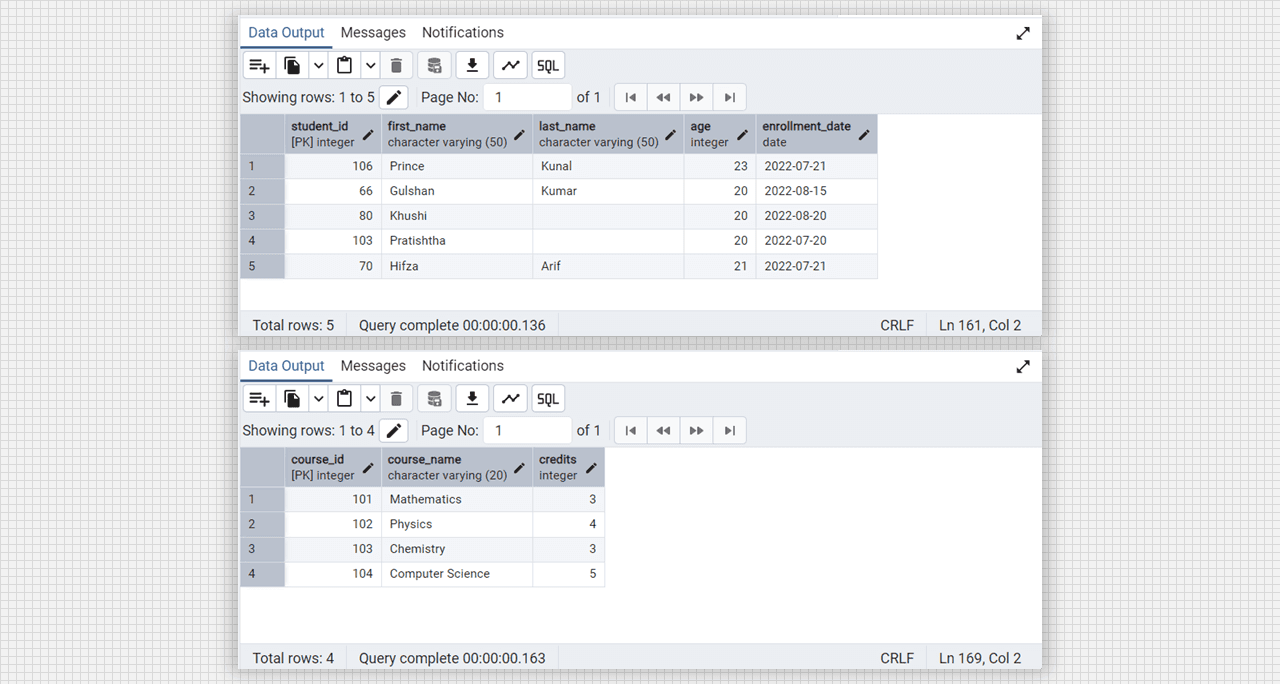
Task: Select row 1 header for Prince
Action: [x=263, y=166]
